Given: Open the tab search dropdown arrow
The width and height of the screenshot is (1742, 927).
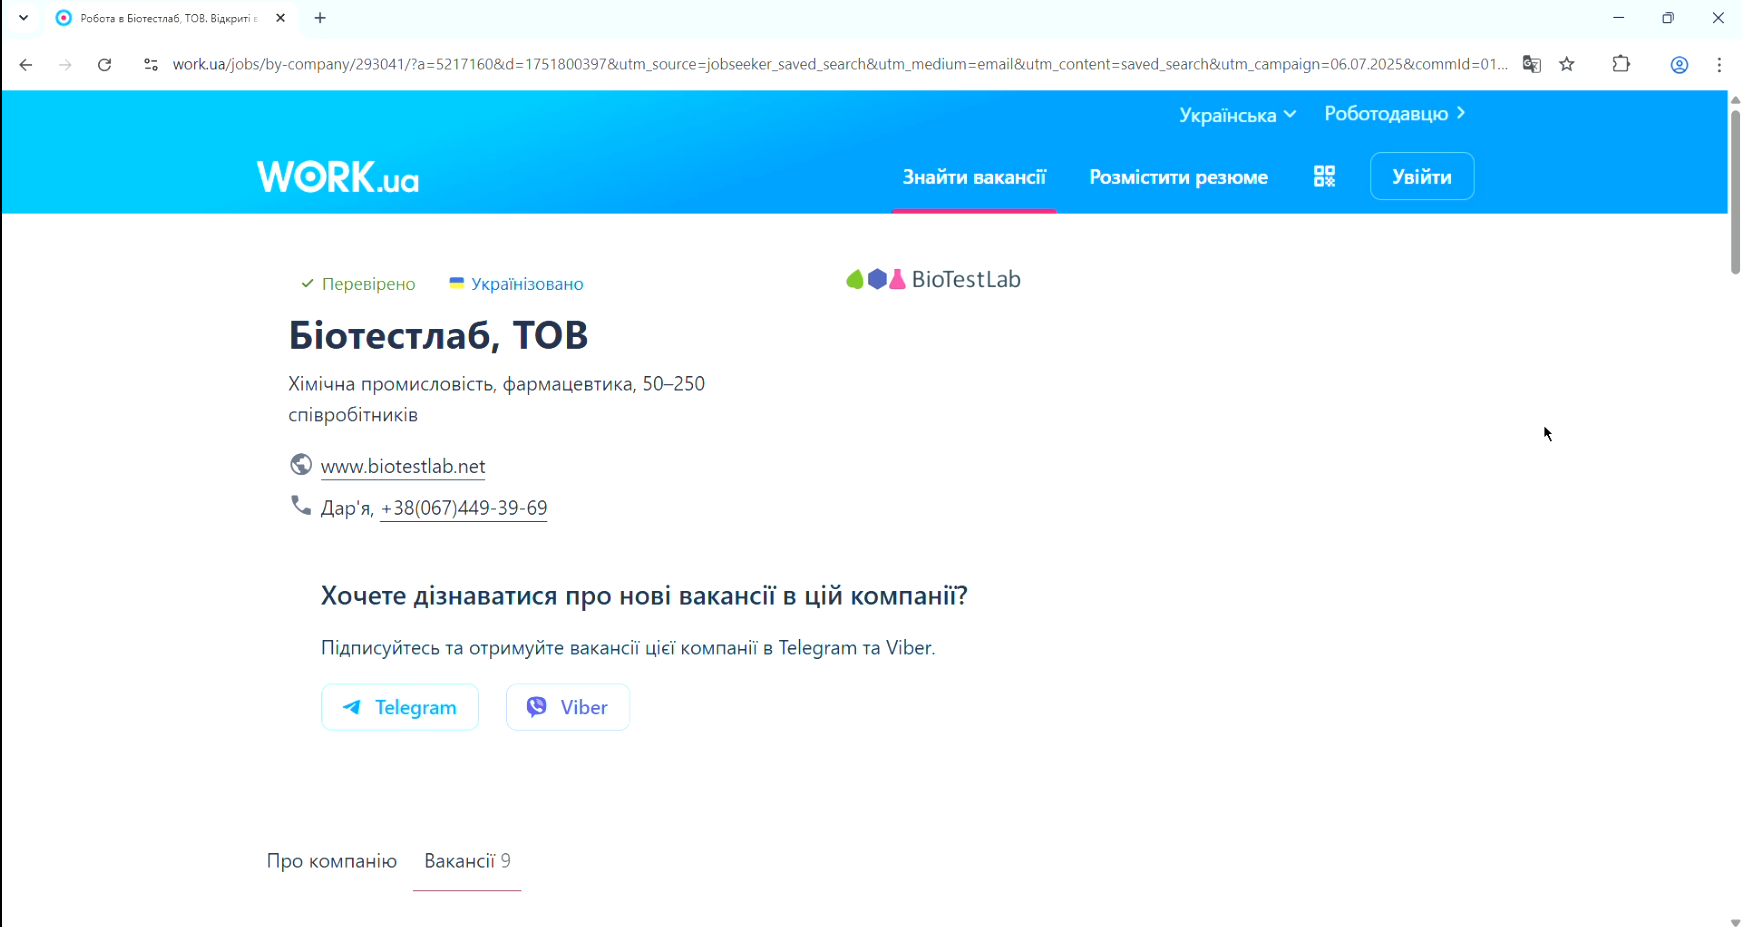Looking at the screenshot, I should pos(23,18).
